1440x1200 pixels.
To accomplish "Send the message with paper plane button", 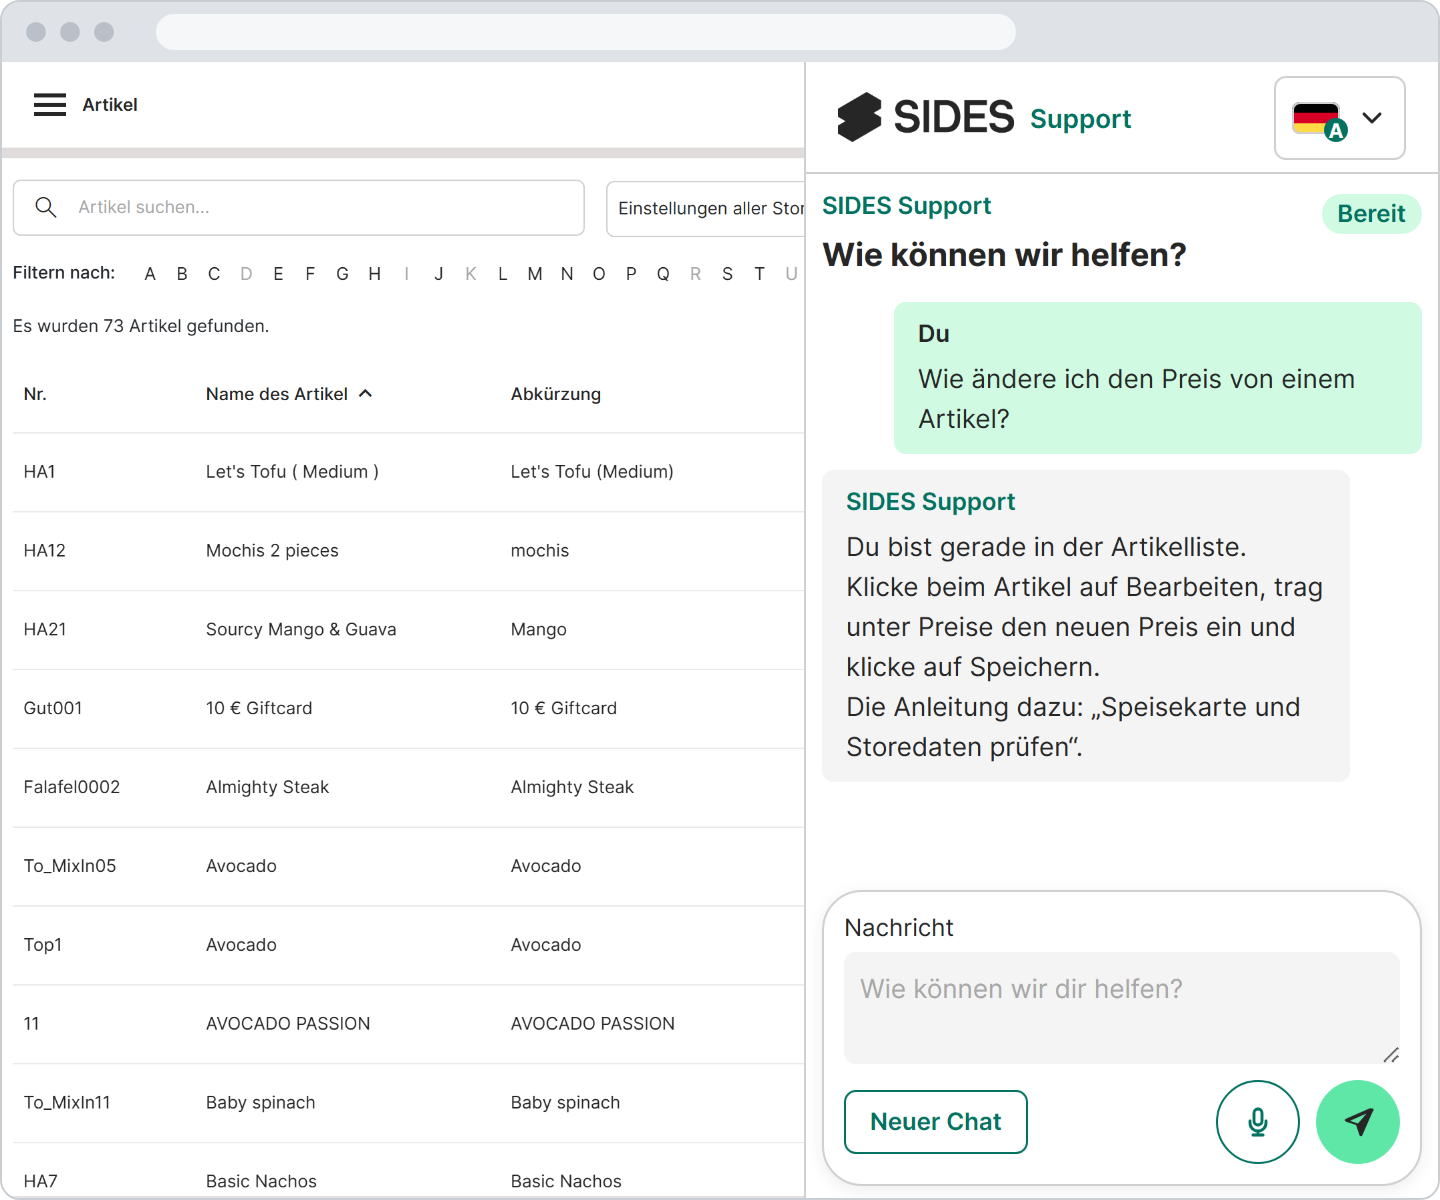I will (1358, 1122).
